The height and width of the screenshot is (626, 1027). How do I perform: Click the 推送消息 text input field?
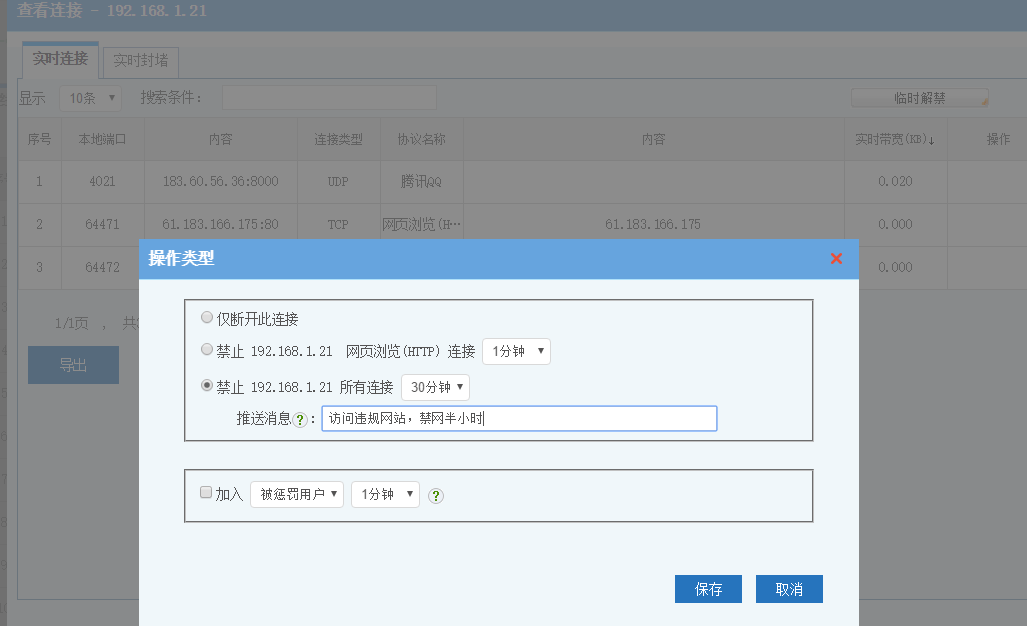tap(519, 419)
